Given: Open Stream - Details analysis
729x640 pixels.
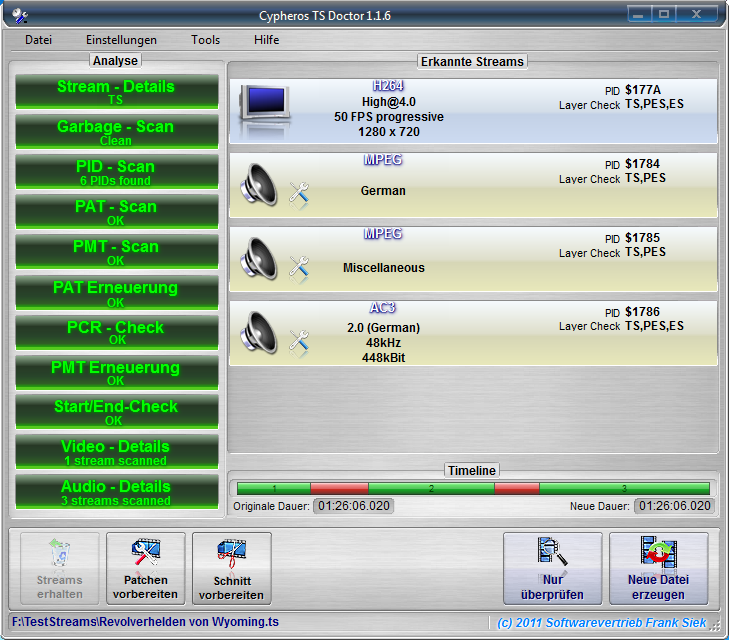Looking at the screenshot, I should (117, 92).
